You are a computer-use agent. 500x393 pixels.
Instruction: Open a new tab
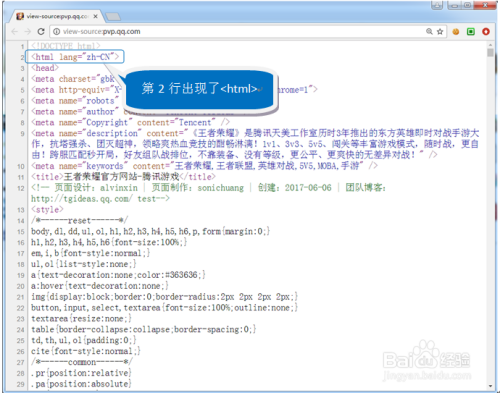(x=113, y=16)
